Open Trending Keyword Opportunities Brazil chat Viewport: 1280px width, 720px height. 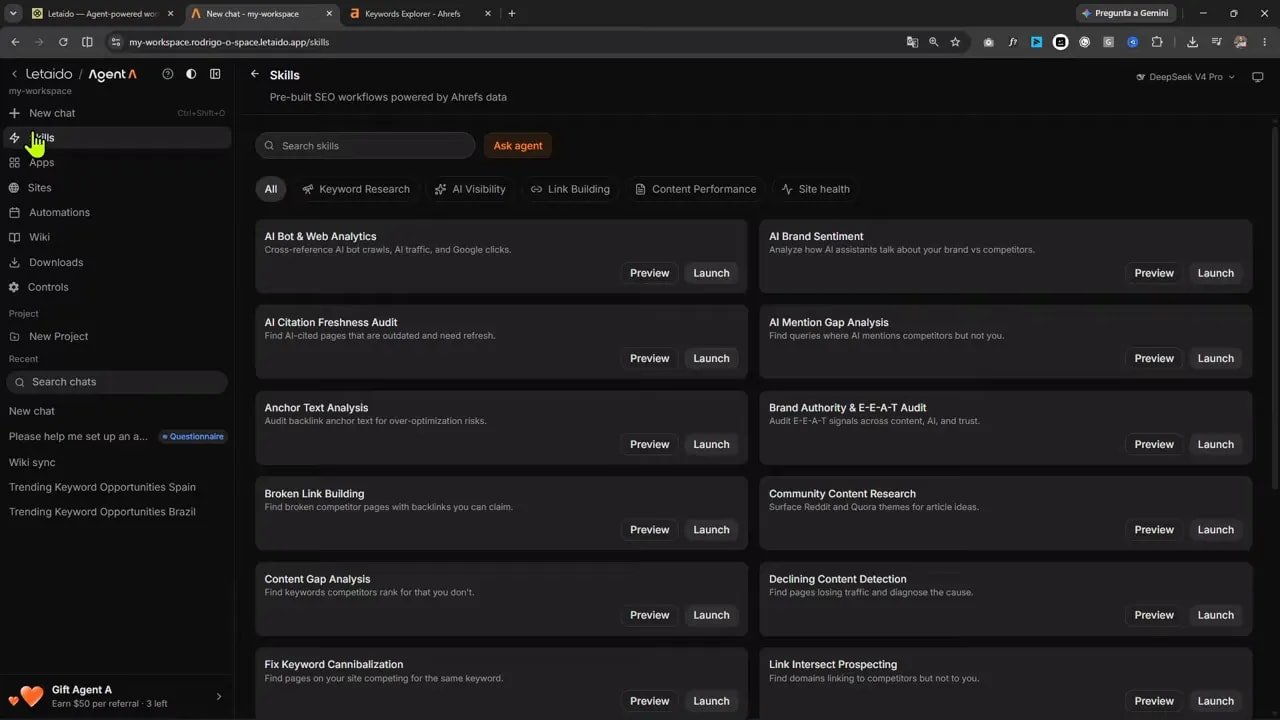[102, 512]
